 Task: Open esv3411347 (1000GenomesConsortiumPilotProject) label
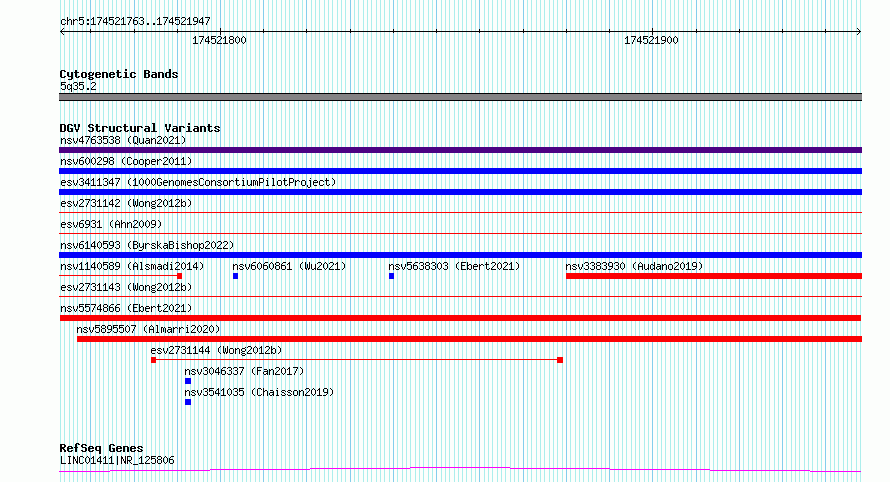198,182
